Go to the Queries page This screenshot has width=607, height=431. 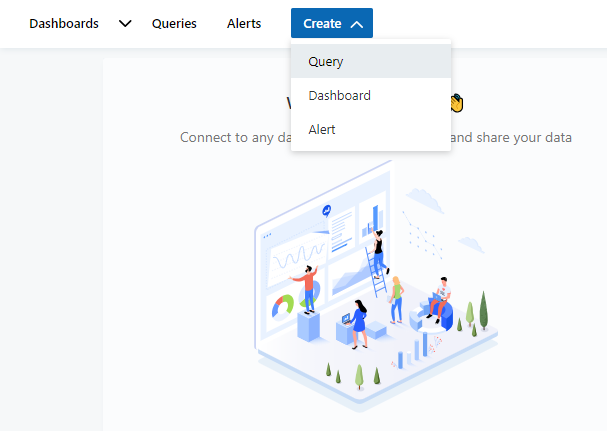174,24
